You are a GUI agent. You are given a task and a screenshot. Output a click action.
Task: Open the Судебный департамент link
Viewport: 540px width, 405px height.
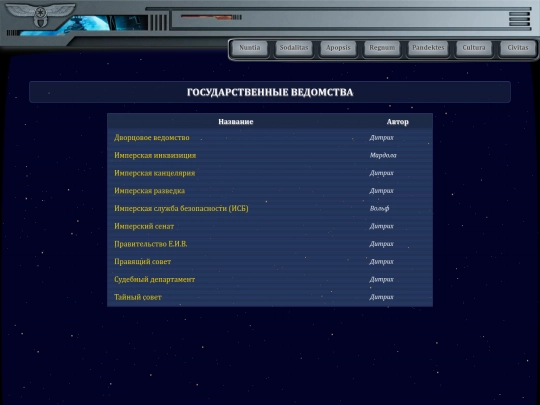[x=154, y=279]
